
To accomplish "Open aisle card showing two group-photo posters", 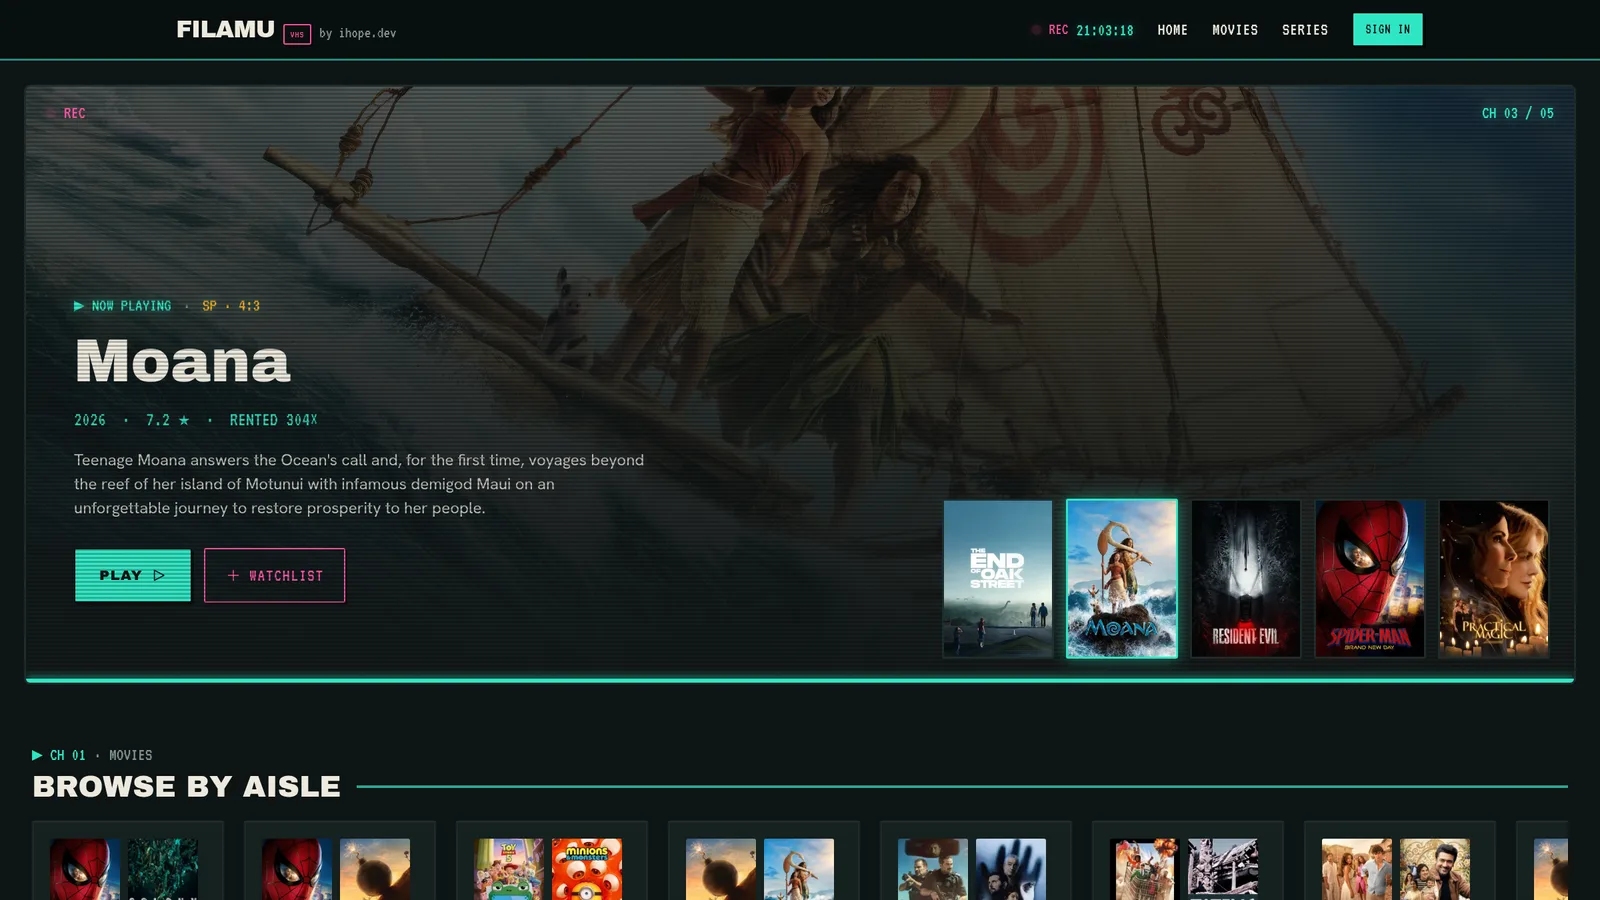I will [1400, 861].
